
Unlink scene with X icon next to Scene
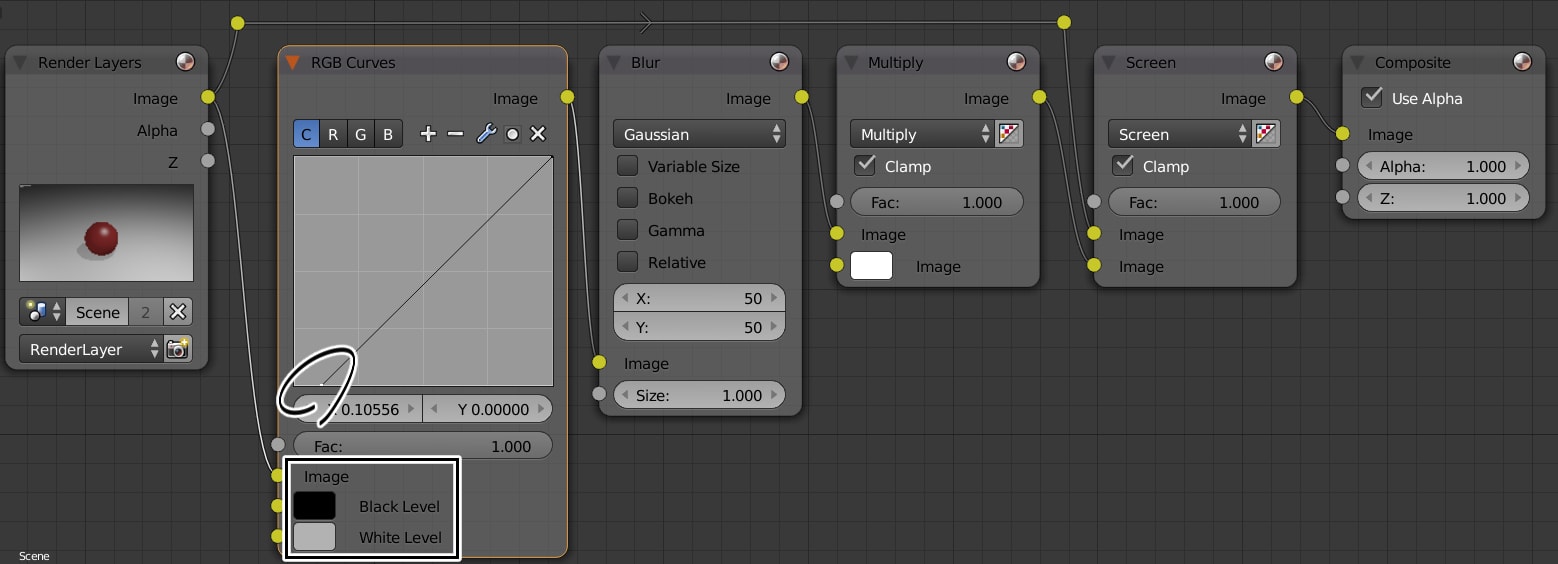pyautogui.click(x=178, y=312)
